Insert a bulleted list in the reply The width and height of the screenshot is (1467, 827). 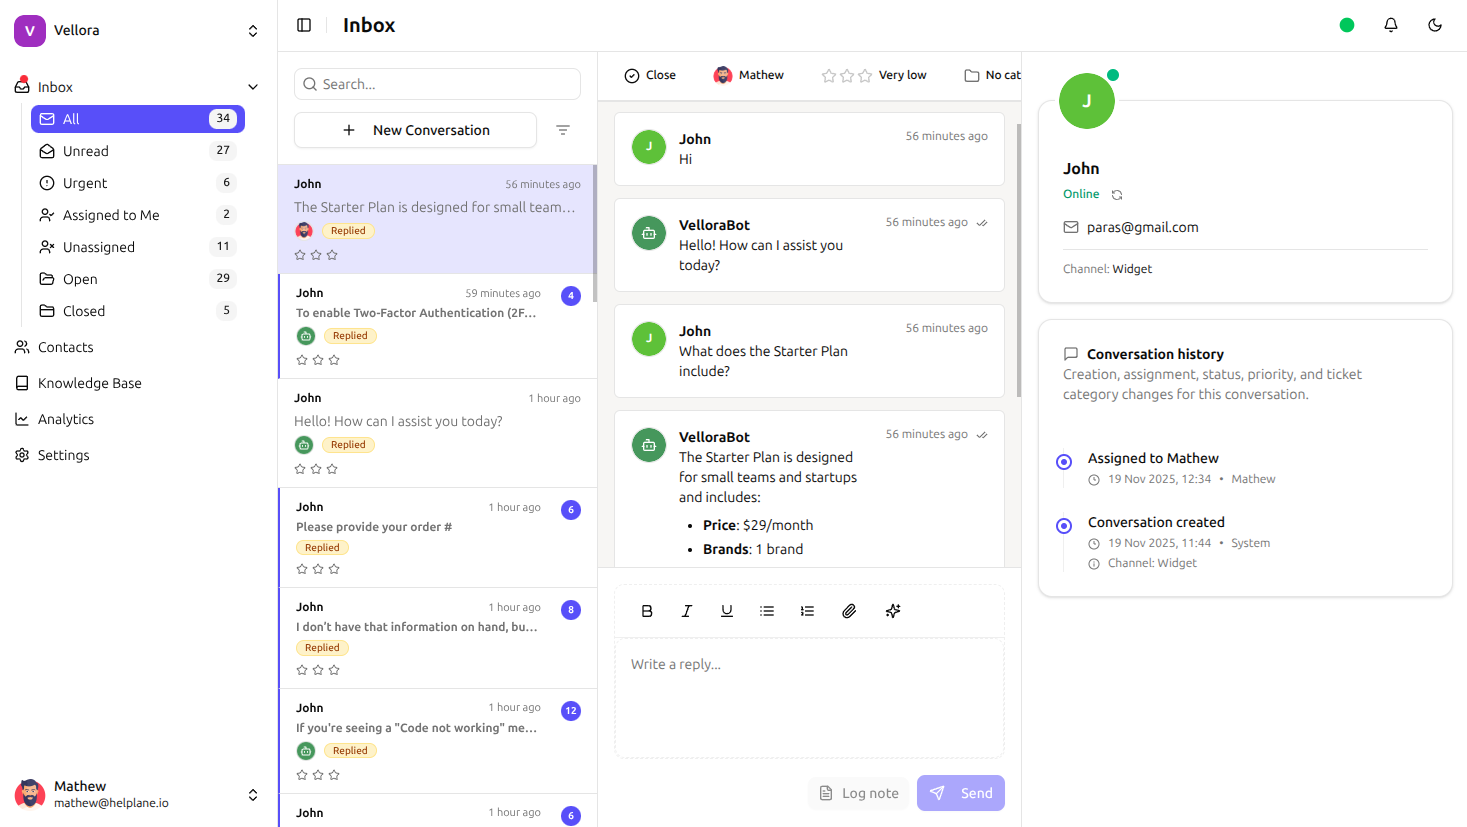(767, 610)
